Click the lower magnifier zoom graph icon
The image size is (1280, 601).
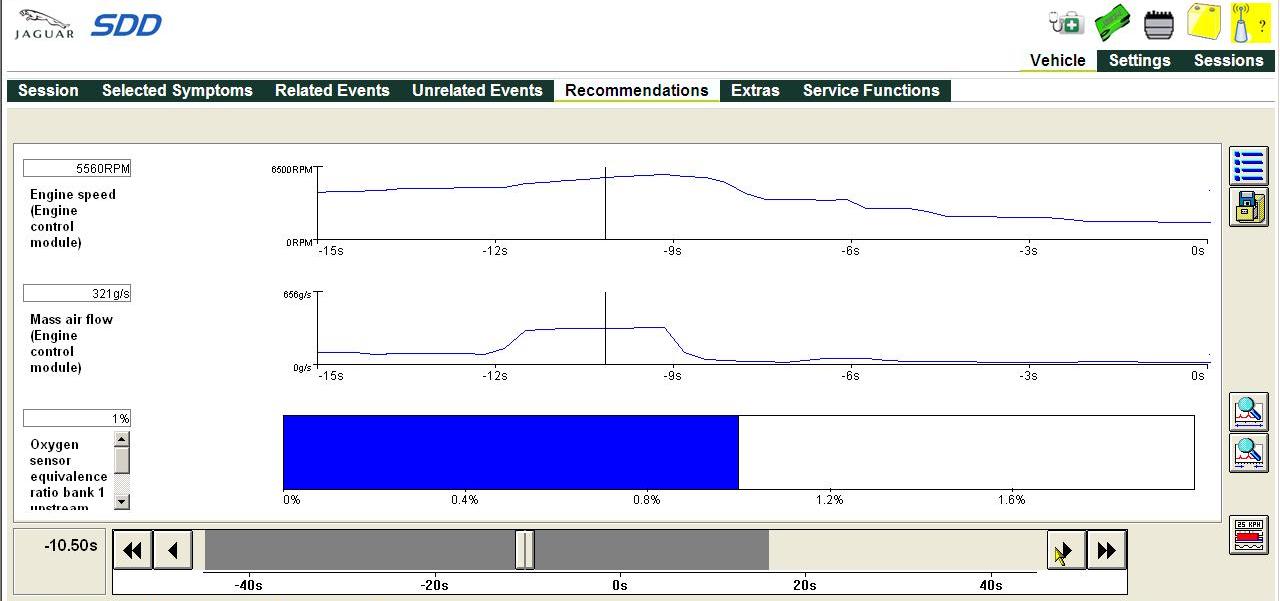point(1248,452)
